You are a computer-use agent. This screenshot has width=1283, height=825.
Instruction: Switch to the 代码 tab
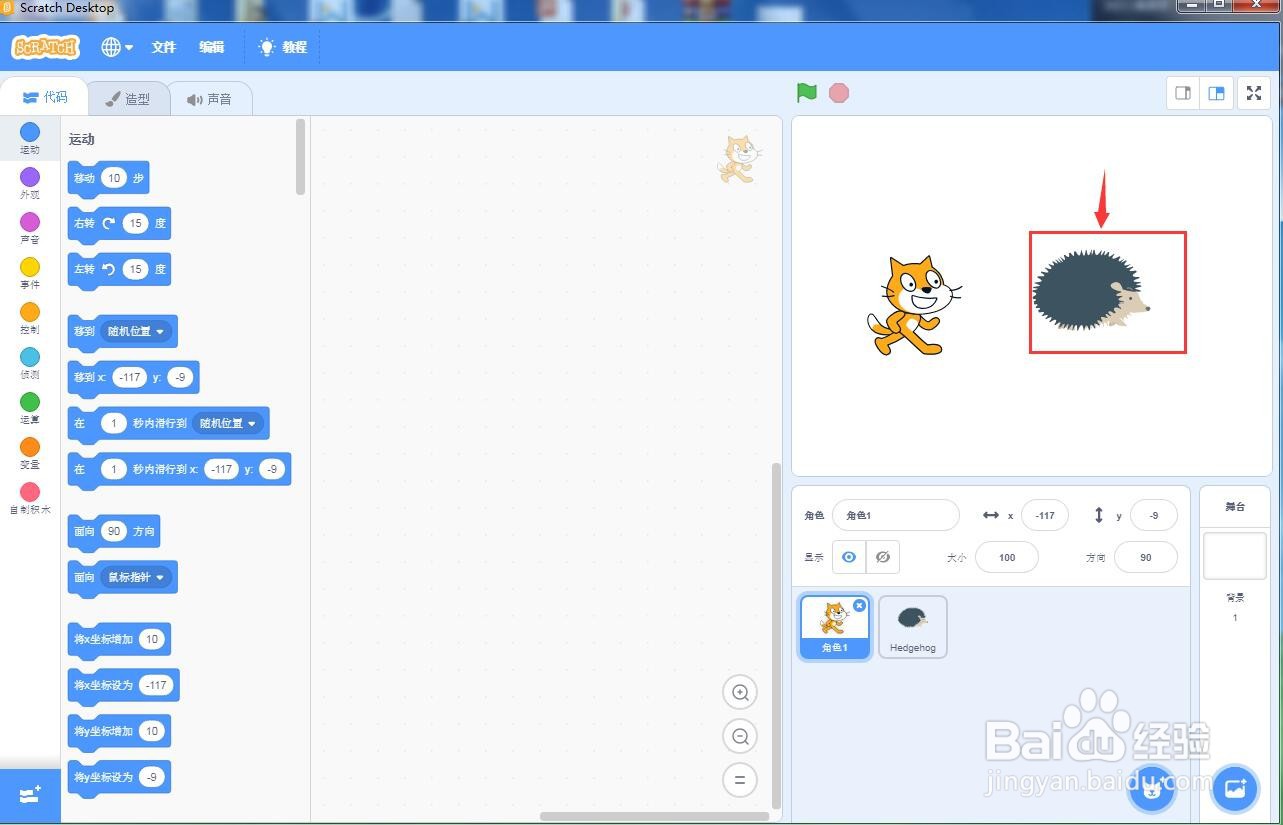tap(44, 97)
